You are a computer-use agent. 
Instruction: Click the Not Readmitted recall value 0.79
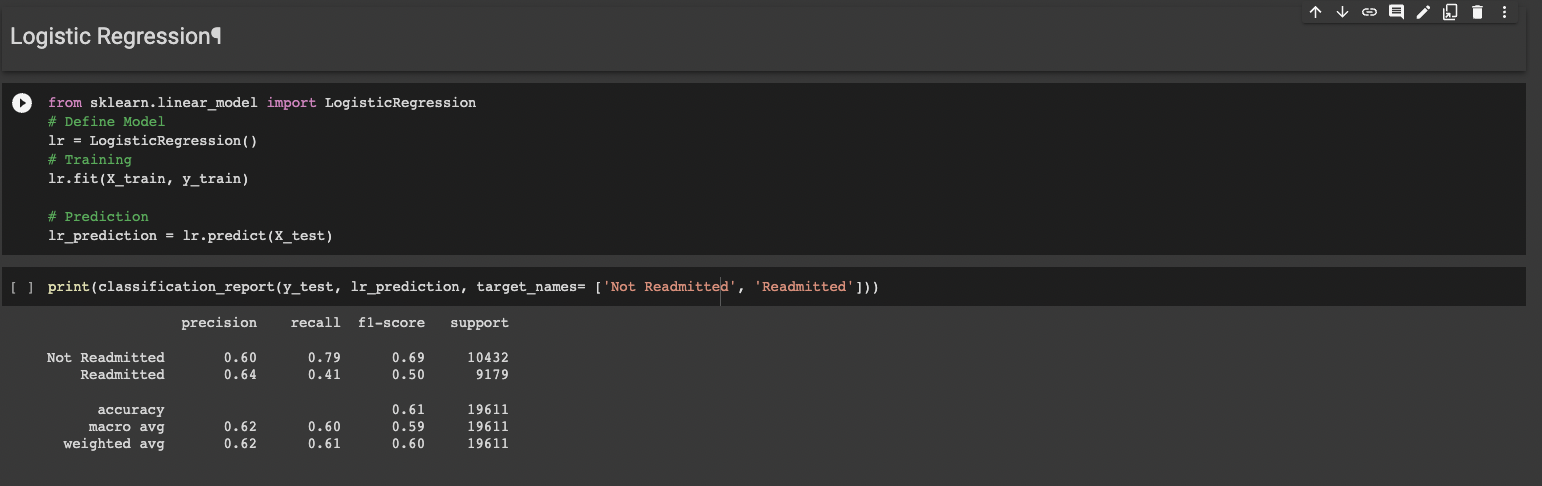(x=324, y=357)
